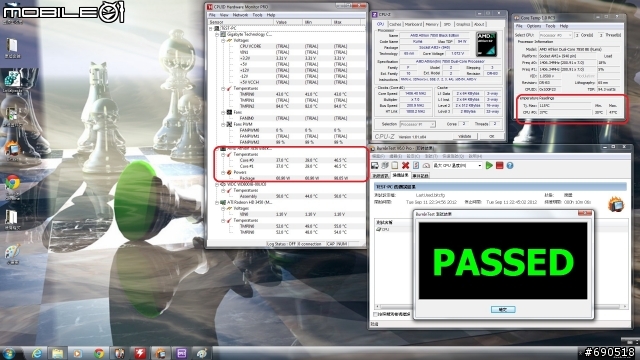Open the Network menu in HWMonitor
This screenshot has width=640, height=360.
click(240, 15)
